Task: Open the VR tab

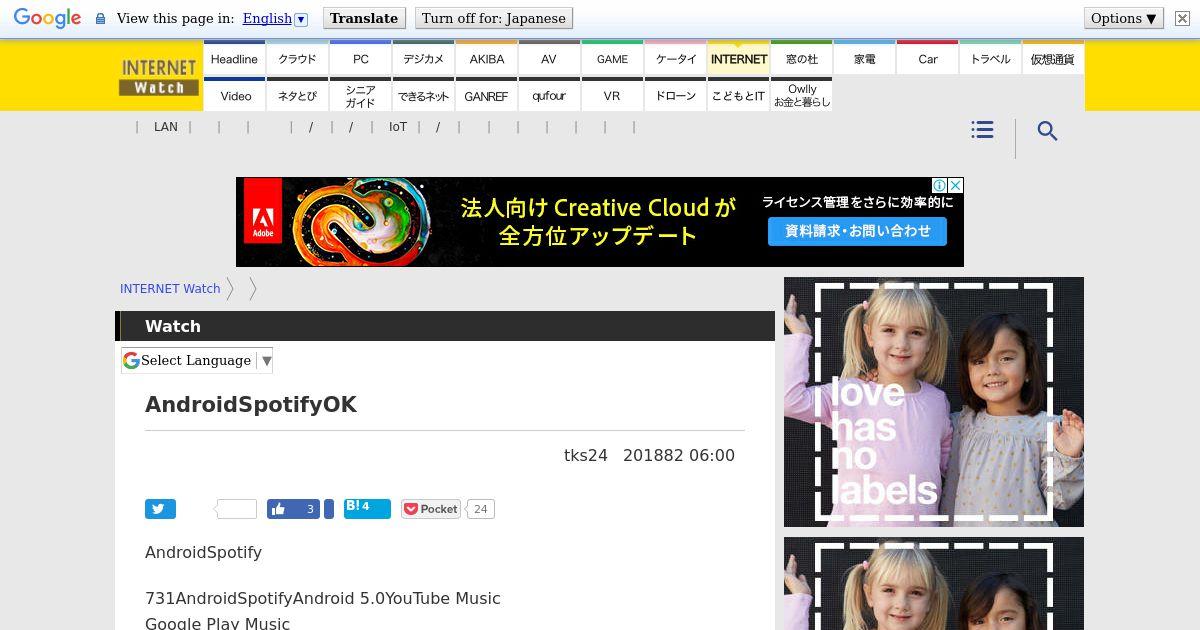Action: coord(612,95)
